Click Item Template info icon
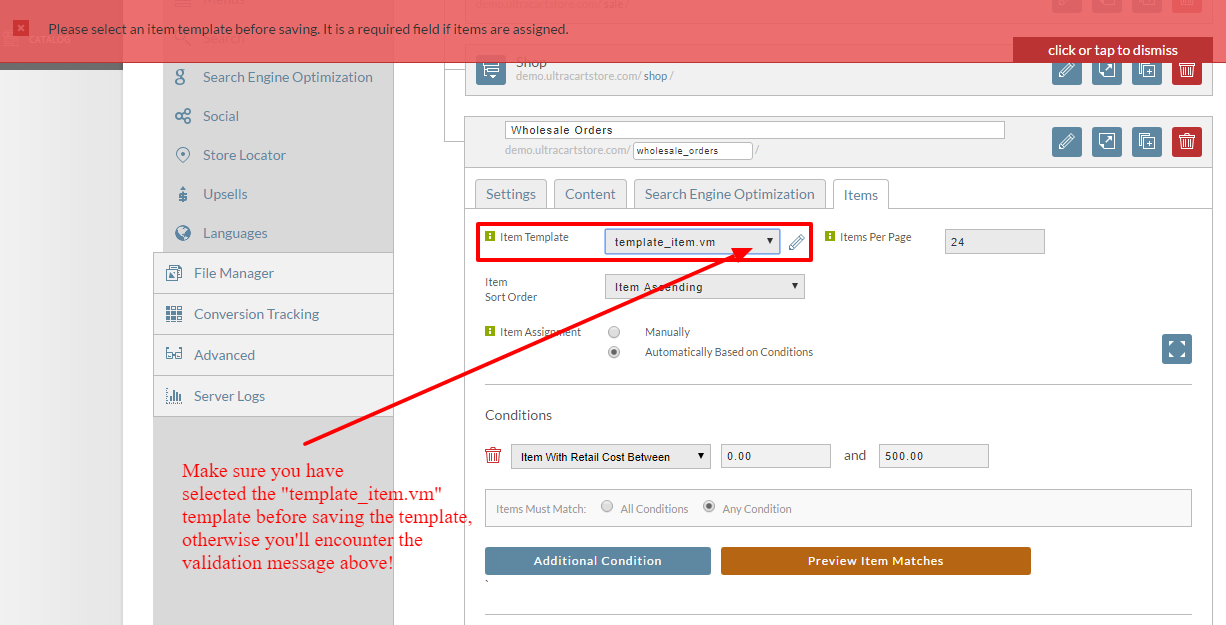 (490, 237)
